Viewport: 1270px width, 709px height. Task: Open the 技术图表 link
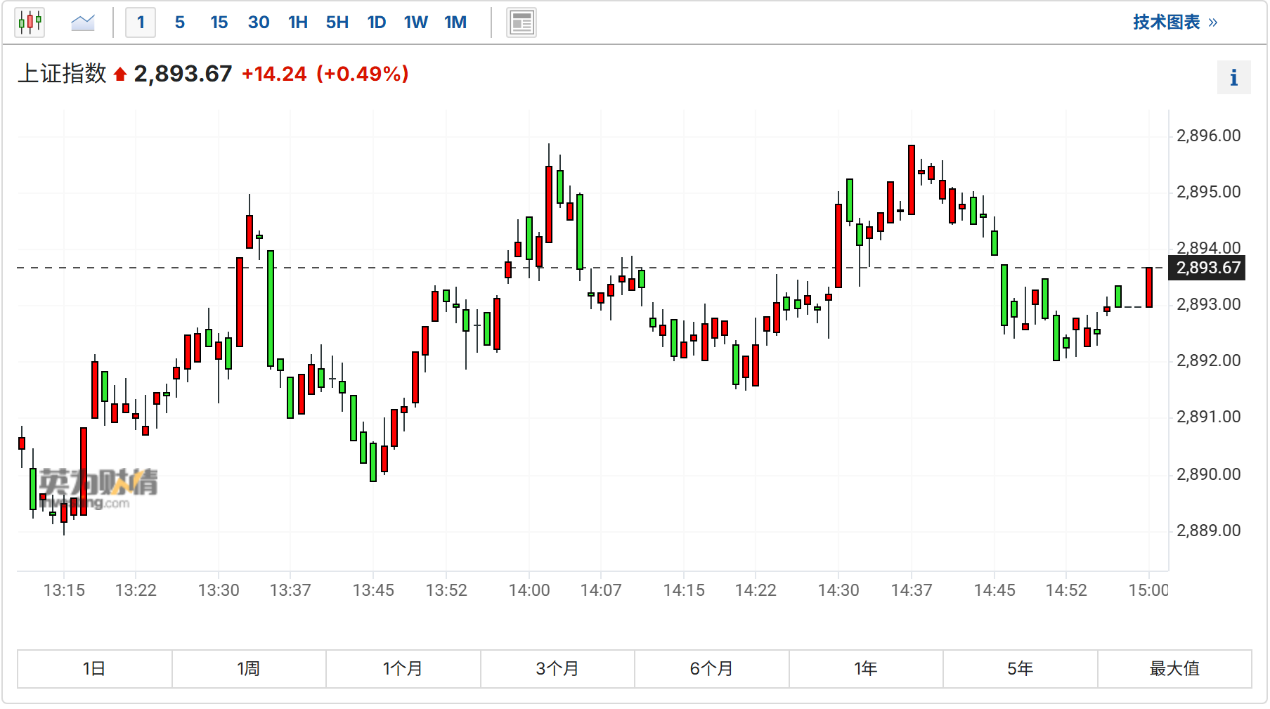[x=1174, y=22]
